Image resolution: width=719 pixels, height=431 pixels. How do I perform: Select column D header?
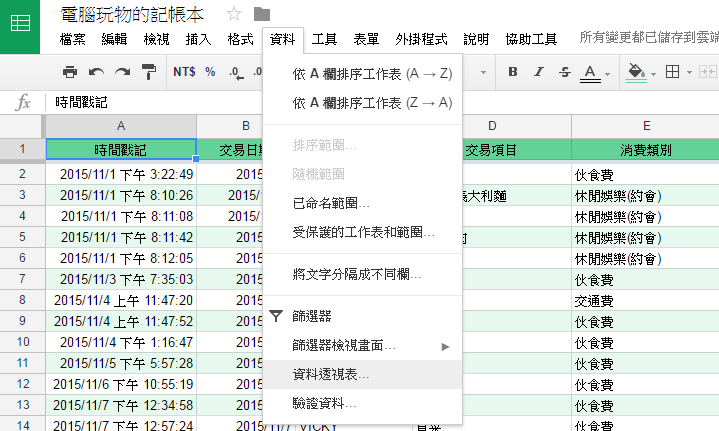click(x=492, y=126)
